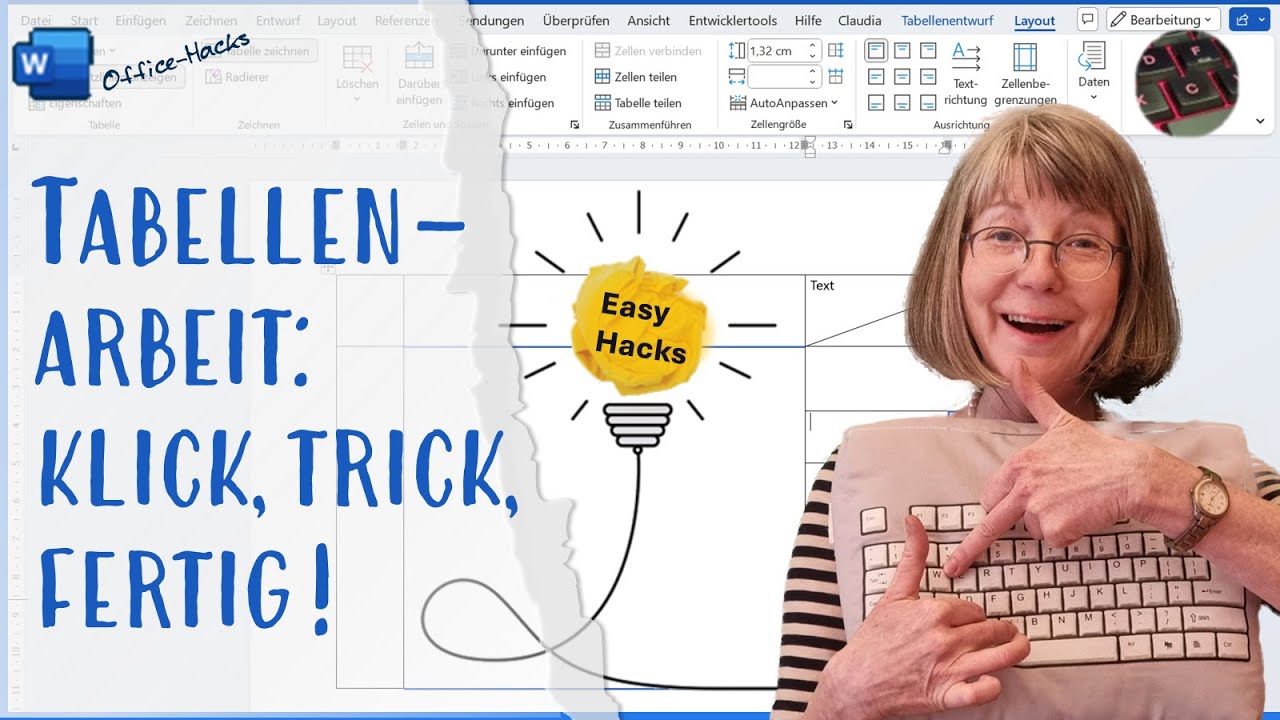
Task: Open the Entwicklertools tab
Action: coord(733,21)
